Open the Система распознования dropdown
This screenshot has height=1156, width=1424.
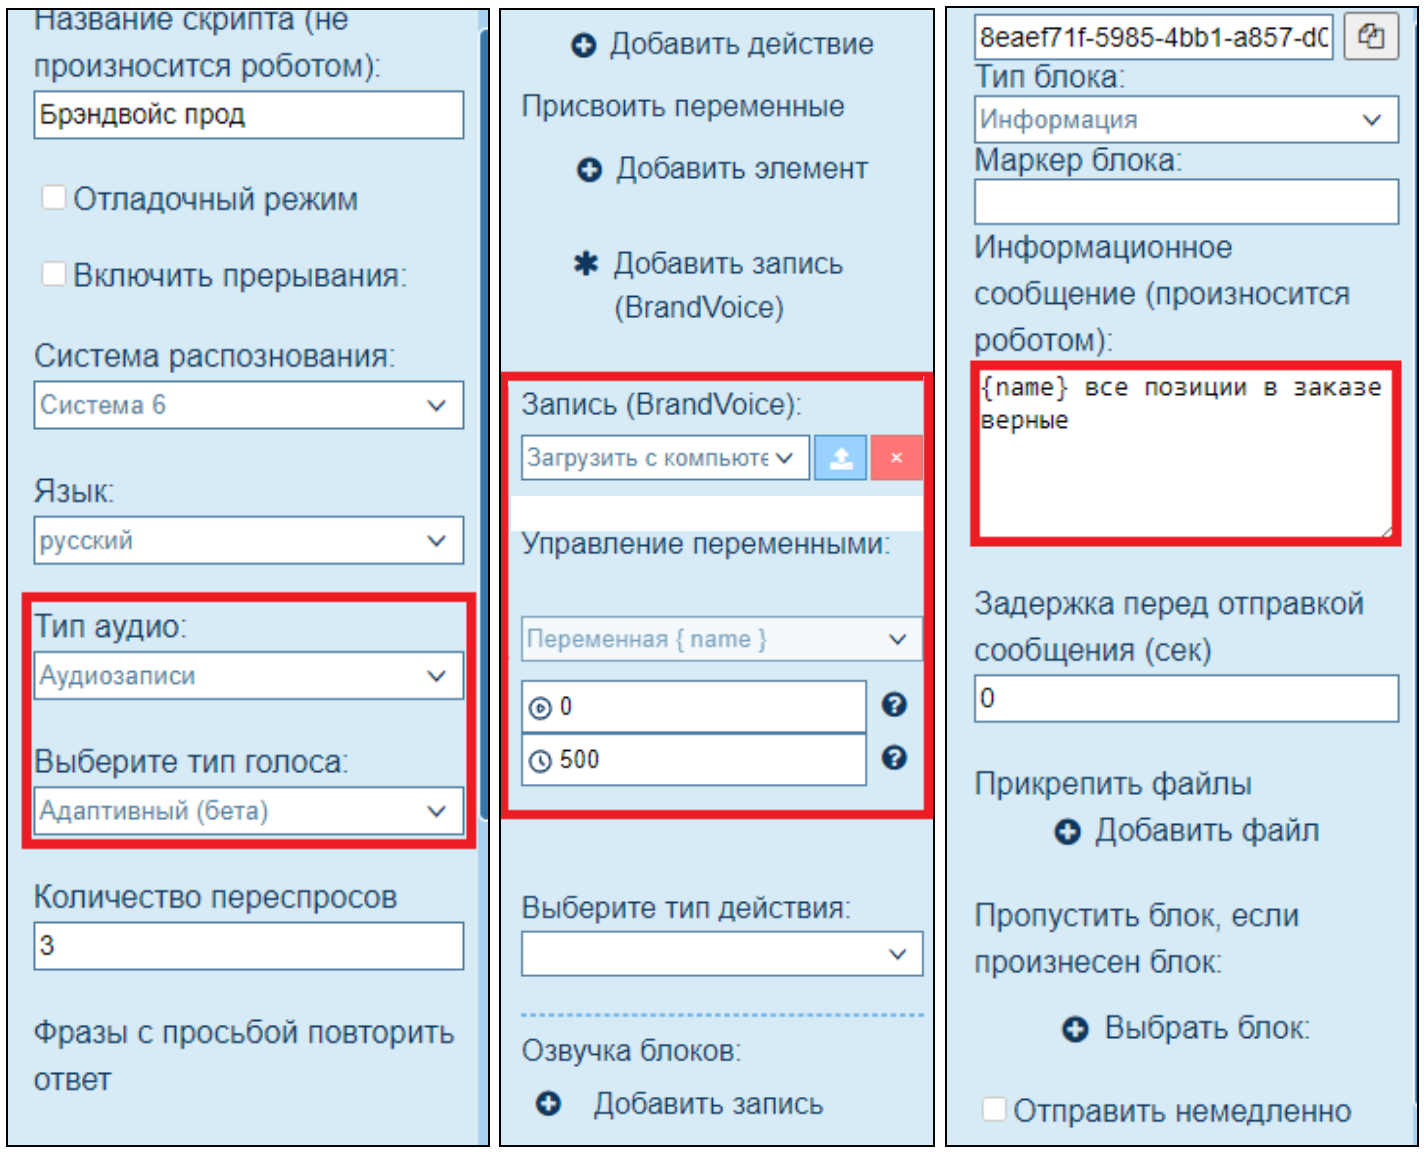(x=248, y=405)
